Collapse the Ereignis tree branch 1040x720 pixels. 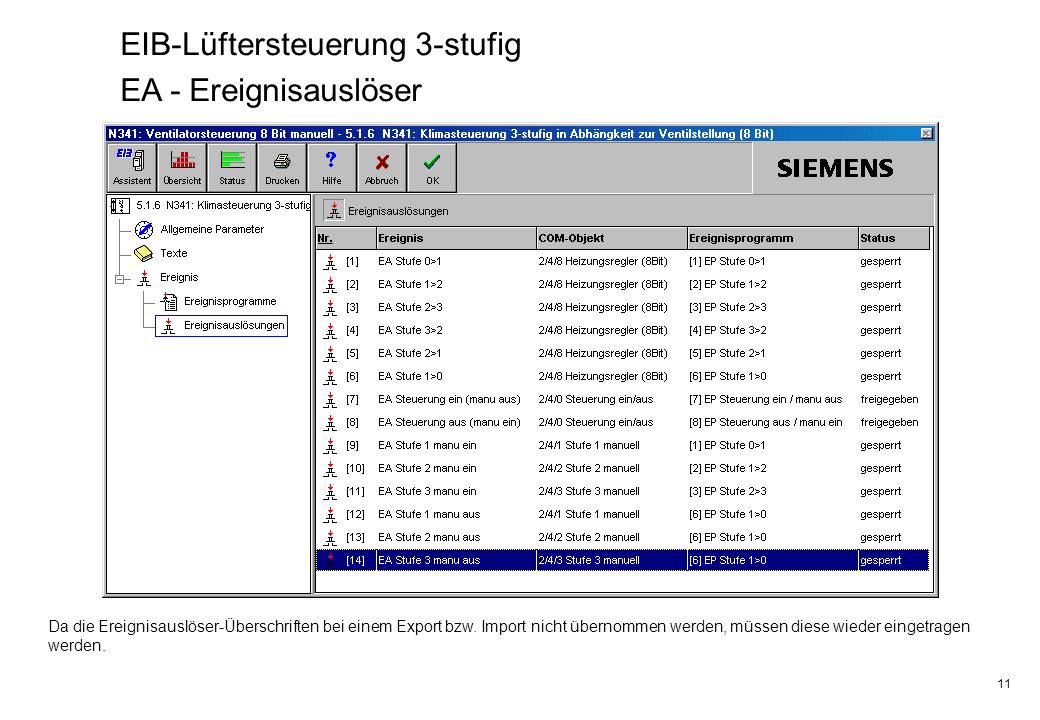click(x=120, y=279)
